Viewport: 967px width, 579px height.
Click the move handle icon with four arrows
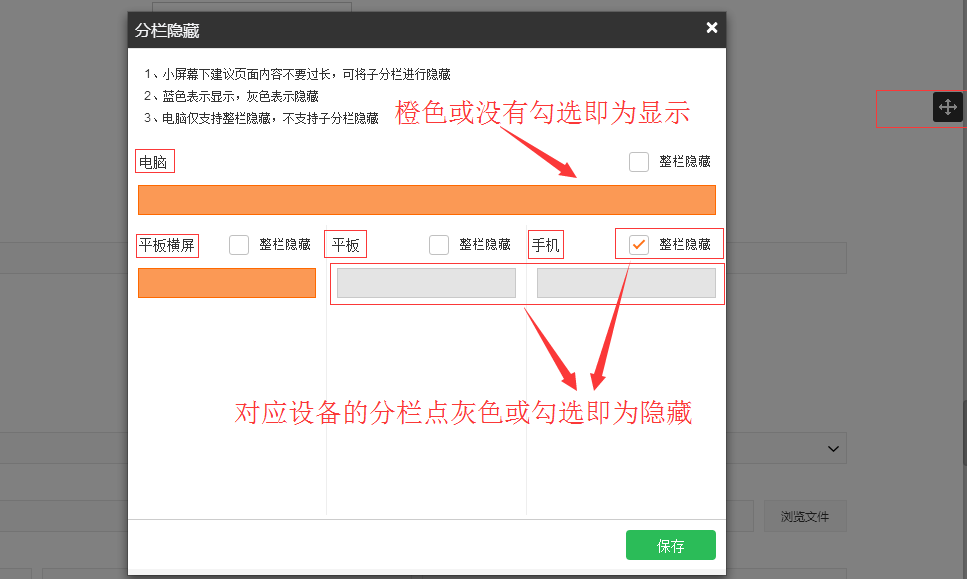pos(947,107)
